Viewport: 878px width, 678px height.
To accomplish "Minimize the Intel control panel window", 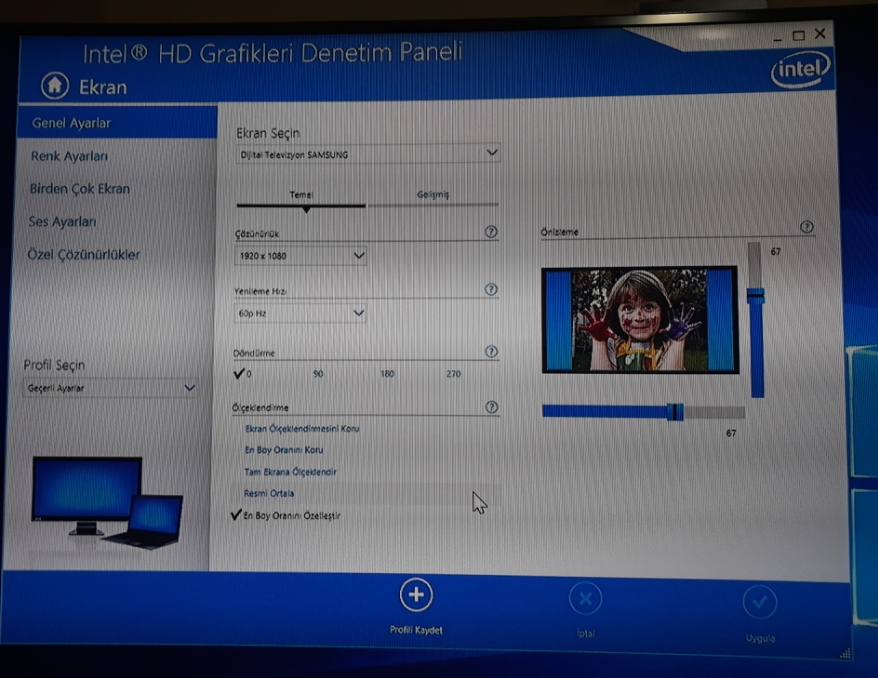I will [777, 38].
